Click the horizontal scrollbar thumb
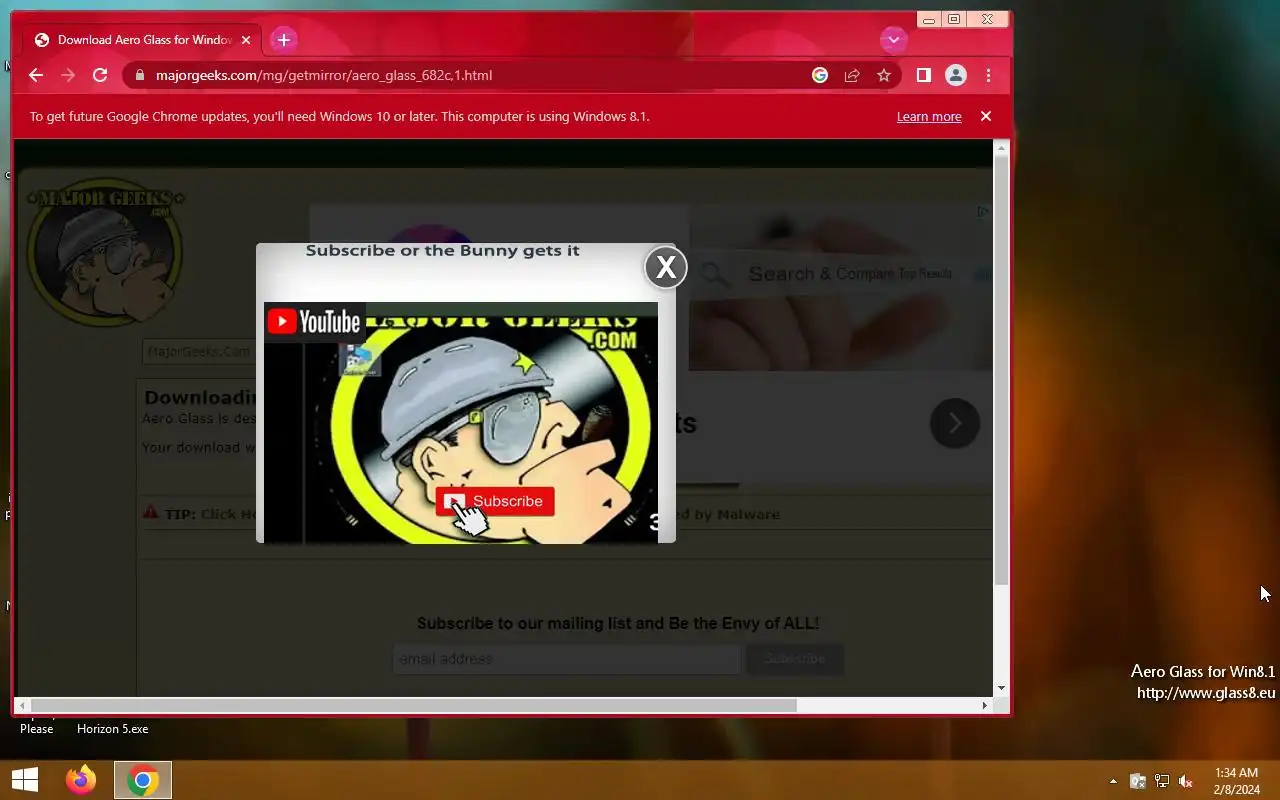 pos(414,705)
